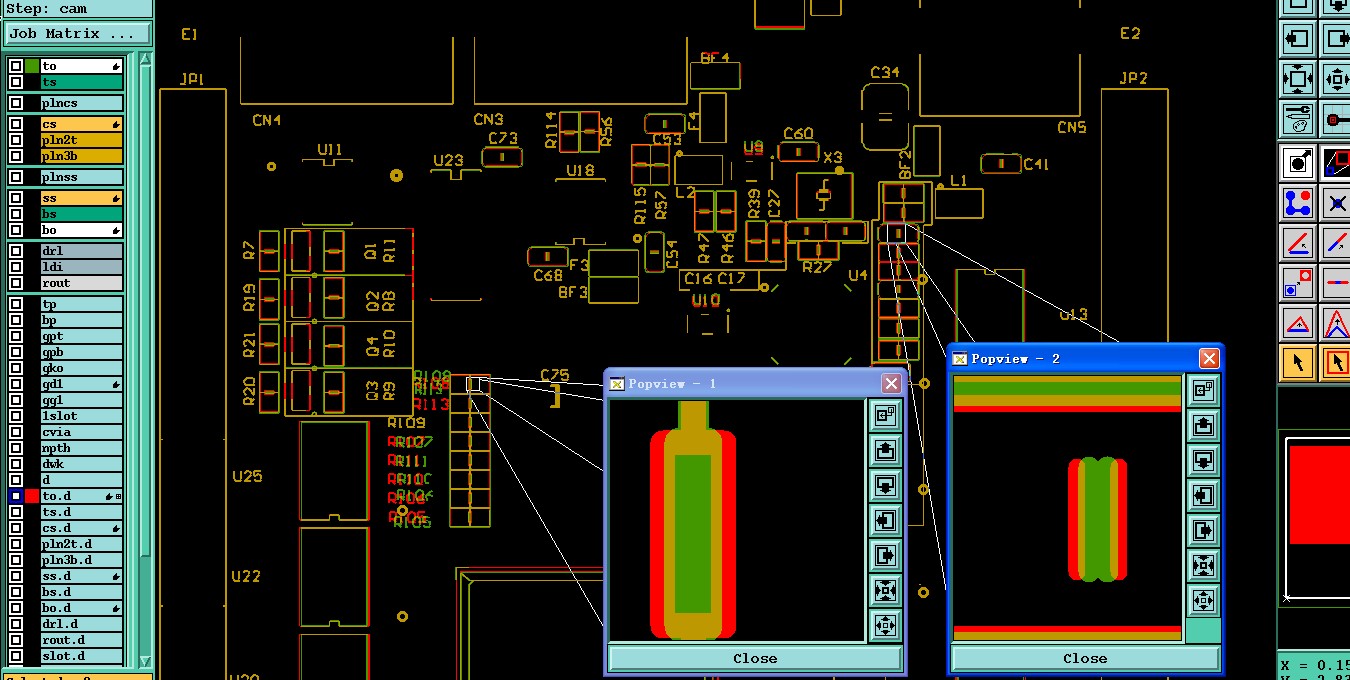The width and height of the screenshot is (1350, 680).
Task: Select the 'ss' silkscreen layer row
Action: [81, 198]
